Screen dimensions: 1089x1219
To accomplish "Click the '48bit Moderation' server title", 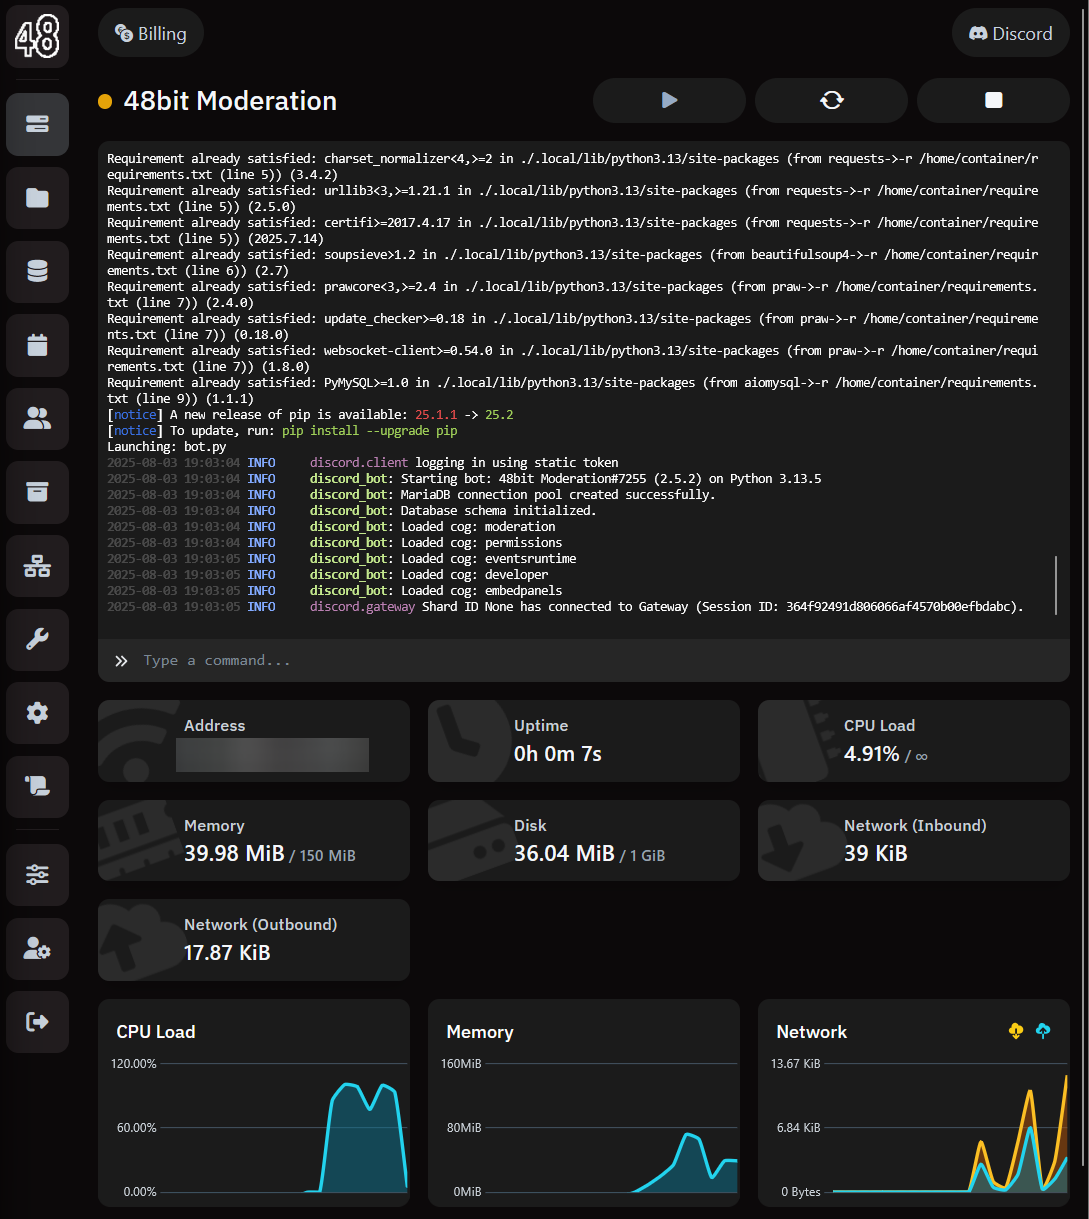I will [x=230, y=101].
